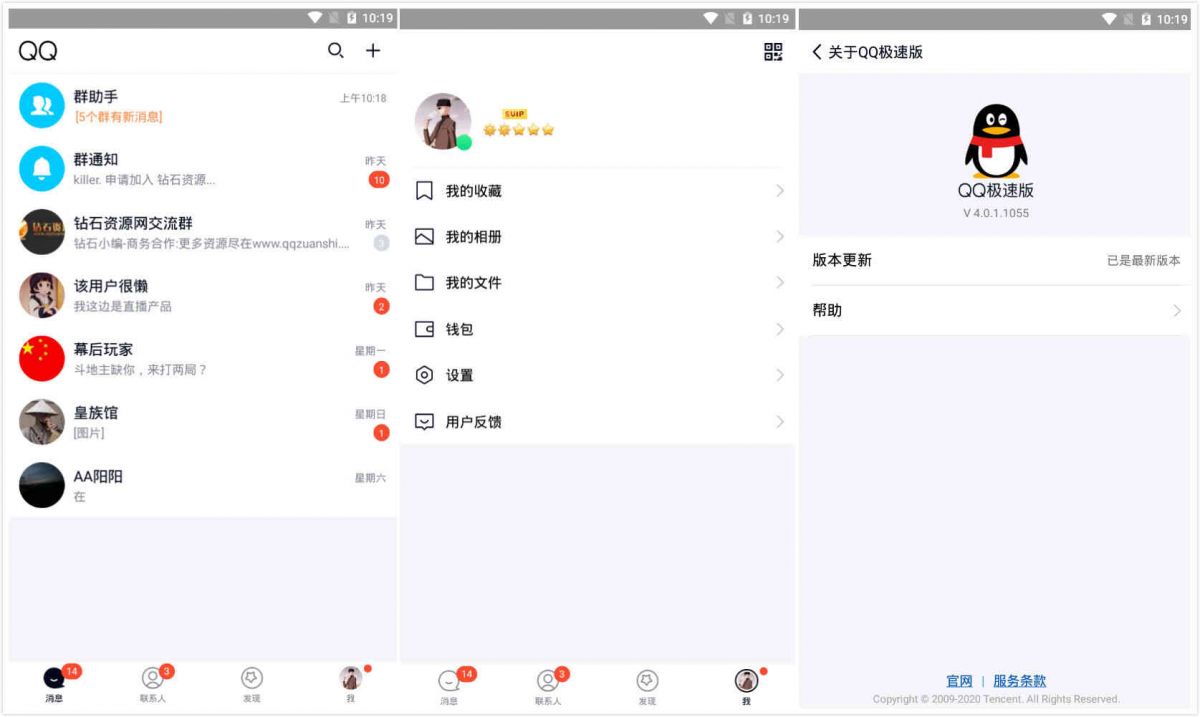This screenshot has width=1200, height=717.
Task: Tap the hexagon gear icon for 设置
Action: 424,375
